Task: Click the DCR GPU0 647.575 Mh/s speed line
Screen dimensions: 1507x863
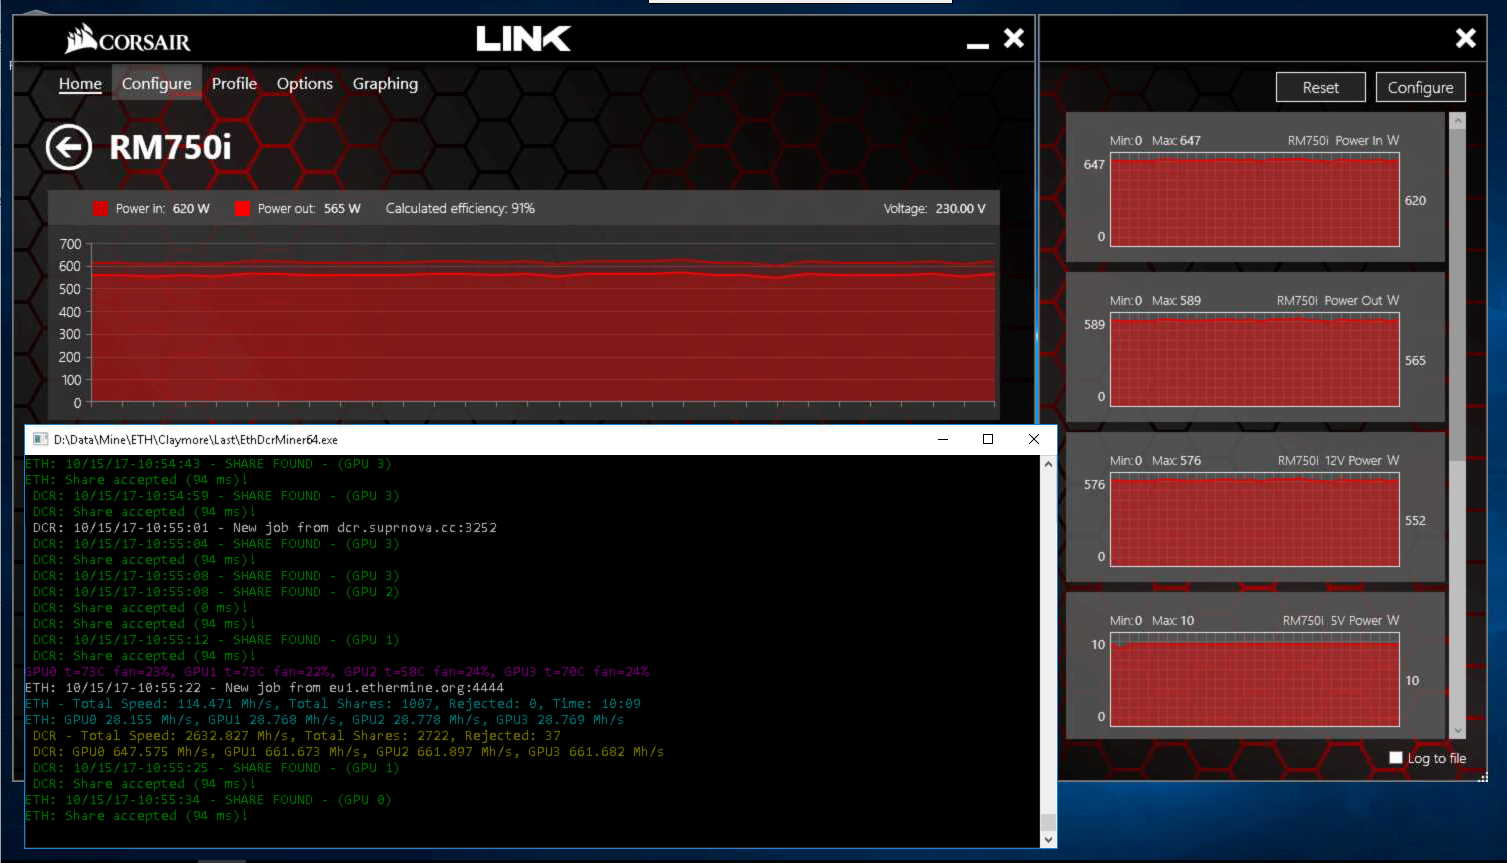Action: pyautogui.click(x=349, y=752)
